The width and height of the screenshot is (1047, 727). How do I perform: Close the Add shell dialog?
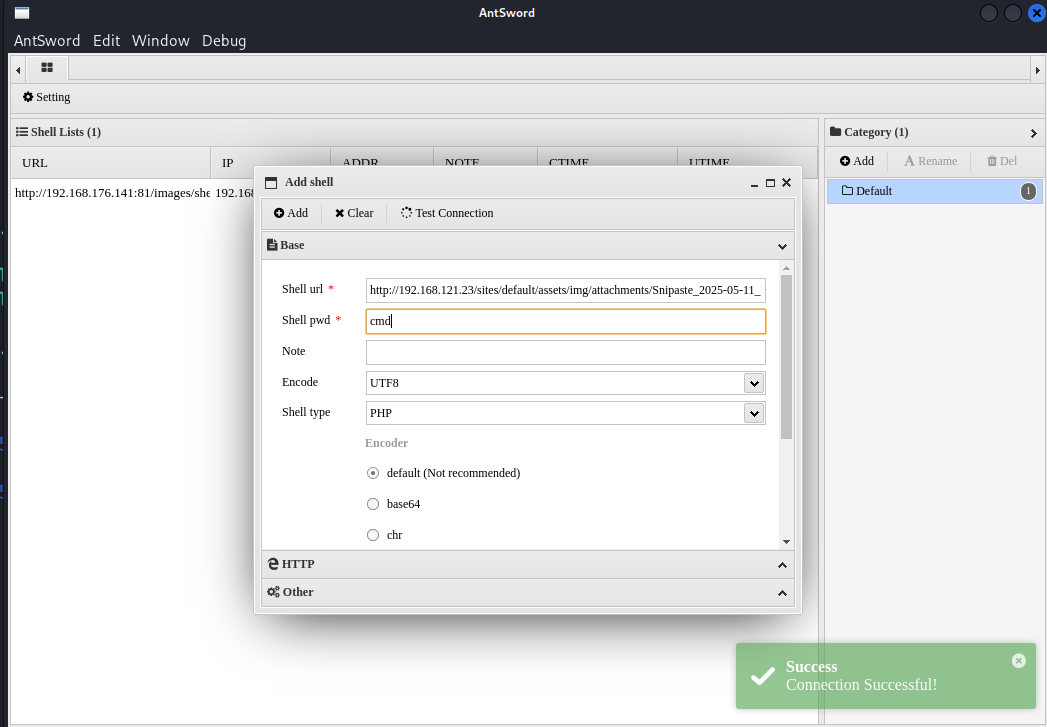787,182
